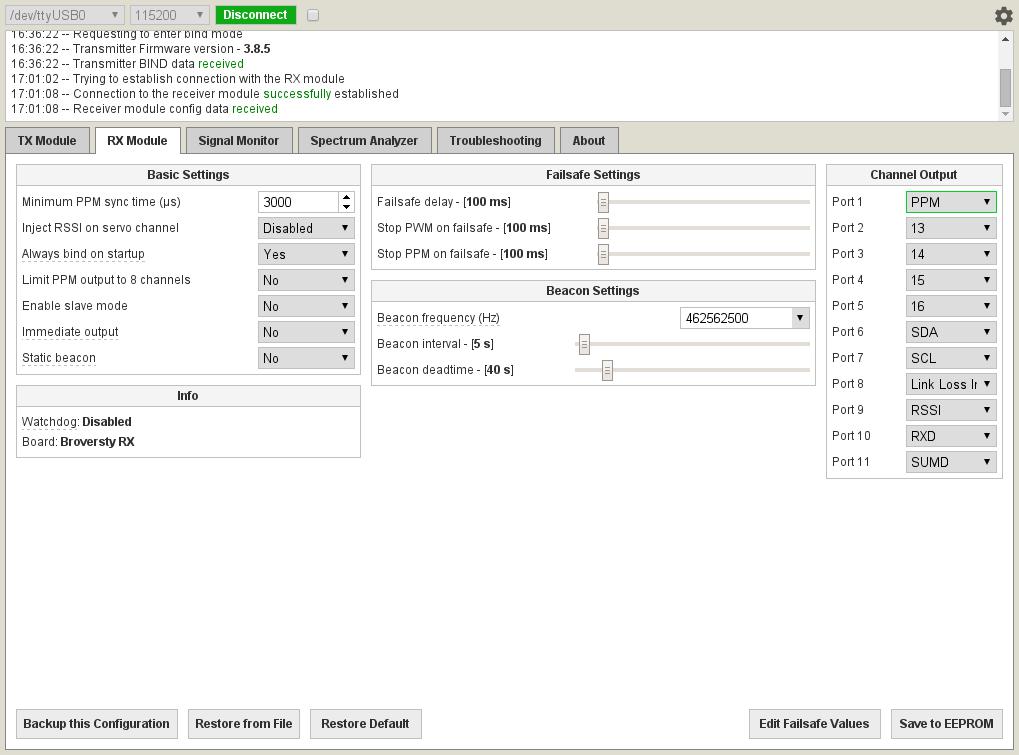Click the Restore Default button
Image resolution: width=1019 pixels, height=755 pixels.
tap(365, 724)
